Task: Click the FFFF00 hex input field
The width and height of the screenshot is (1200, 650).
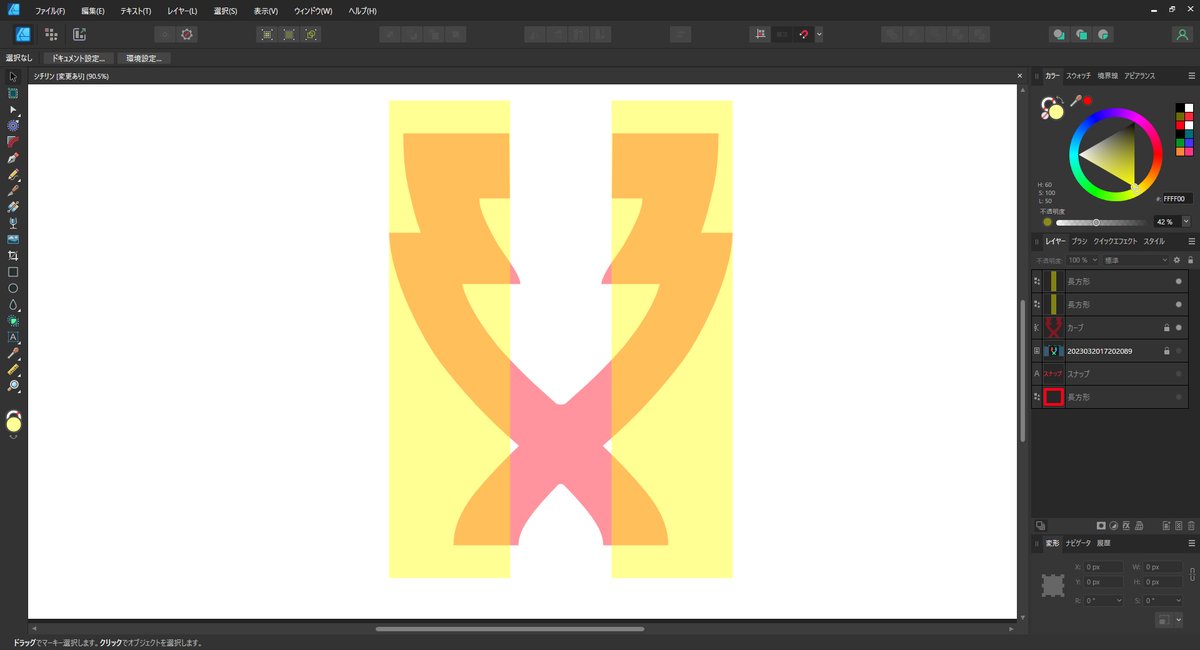Action: pyautogui.click(x=1177, y=199)
